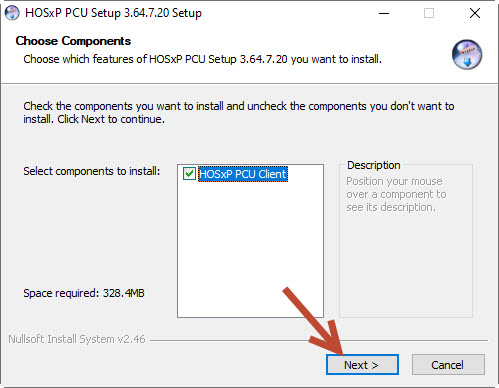Click Next to continue installation

click(362, 365)
